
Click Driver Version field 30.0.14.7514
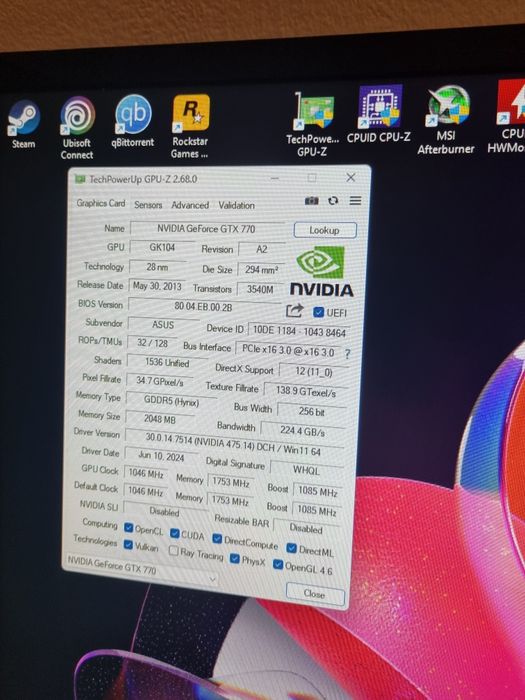tap(234, 444)
